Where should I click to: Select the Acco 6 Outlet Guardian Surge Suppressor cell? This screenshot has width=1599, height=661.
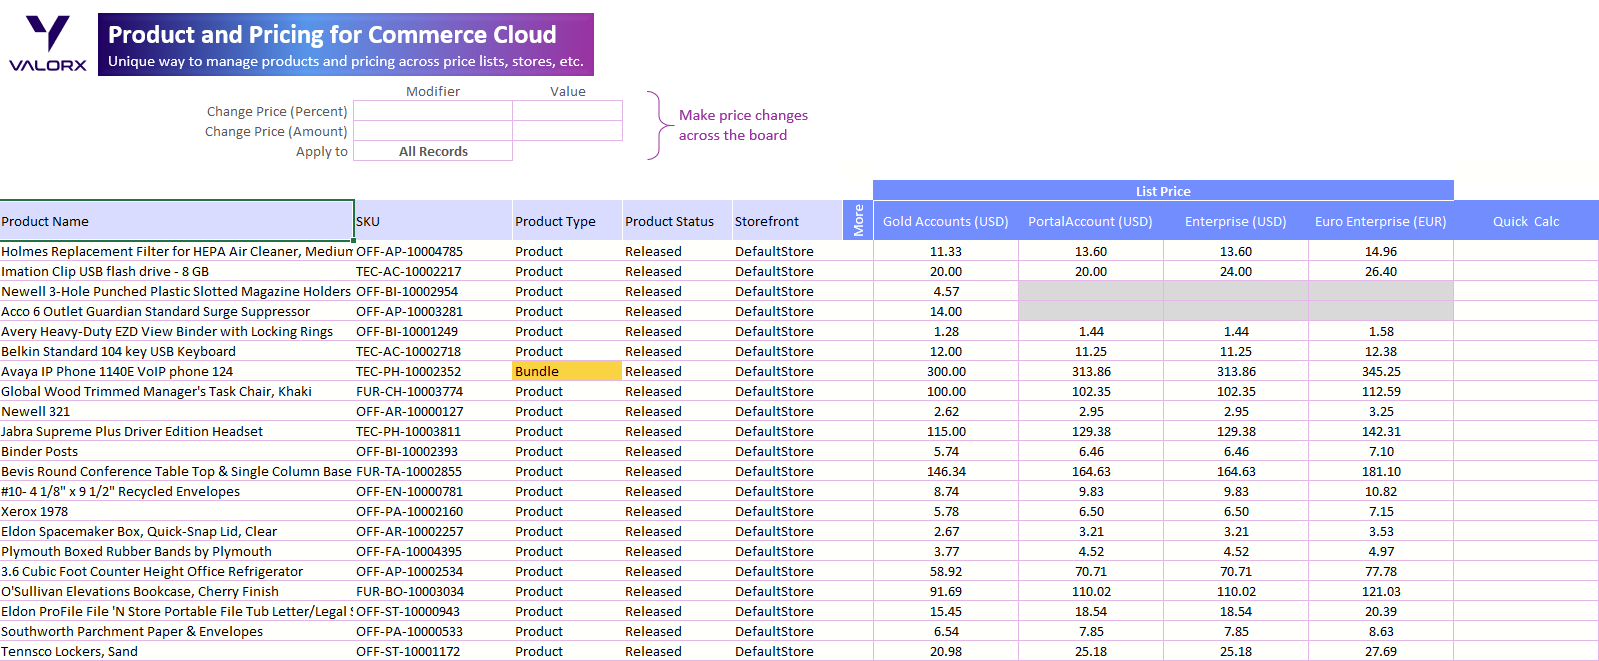pos(177,311)
